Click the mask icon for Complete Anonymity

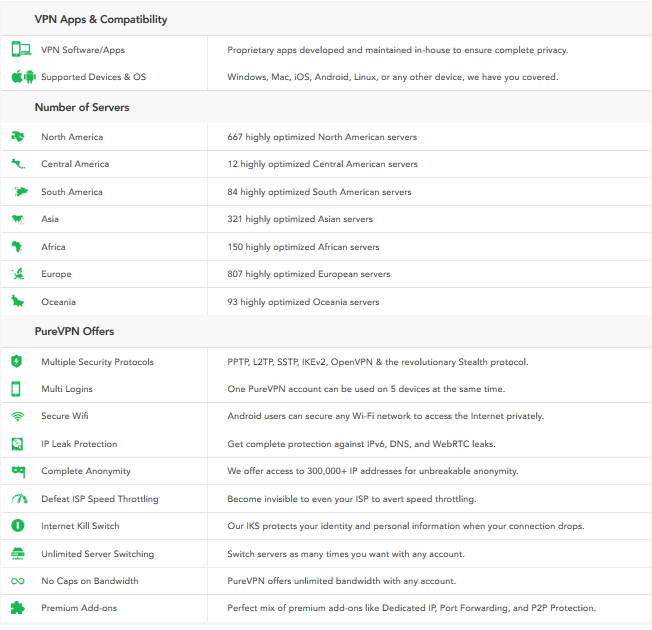pos(19,472)
